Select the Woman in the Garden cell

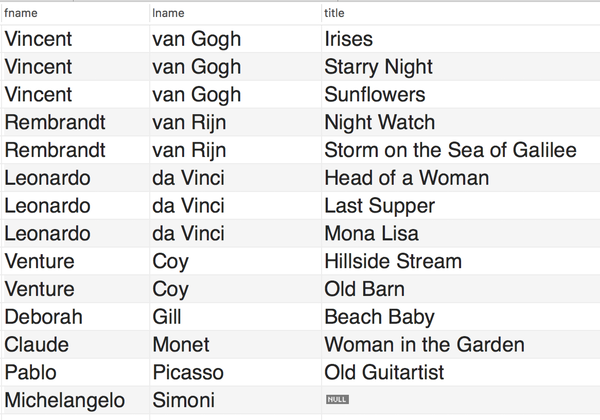[424, 345]
